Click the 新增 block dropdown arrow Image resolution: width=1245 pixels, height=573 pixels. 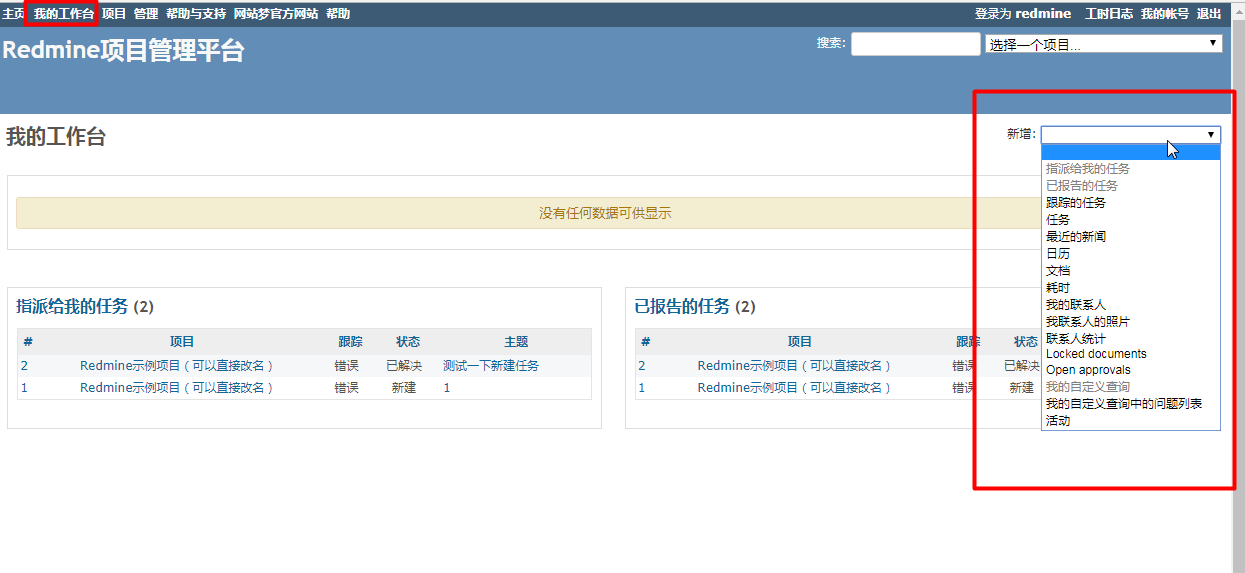click(x=1211, y=135)
